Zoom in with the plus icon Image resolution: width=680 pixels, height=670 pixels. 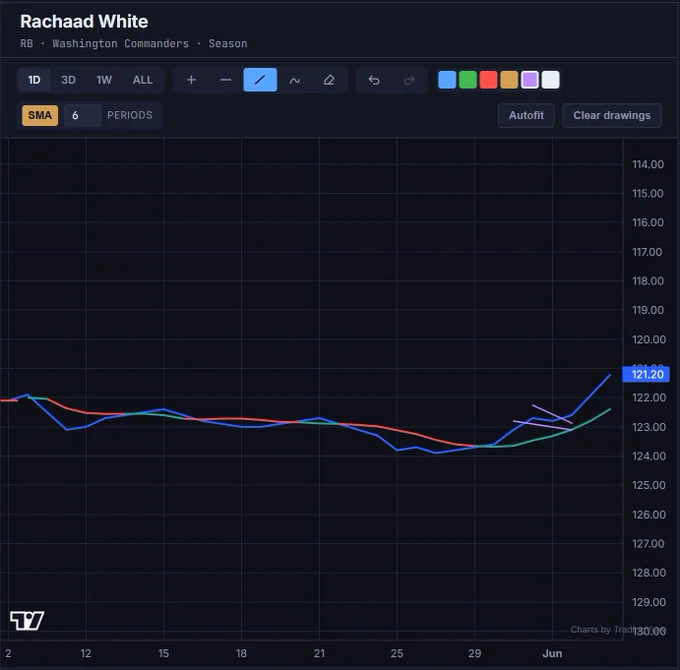pos(191,80)
